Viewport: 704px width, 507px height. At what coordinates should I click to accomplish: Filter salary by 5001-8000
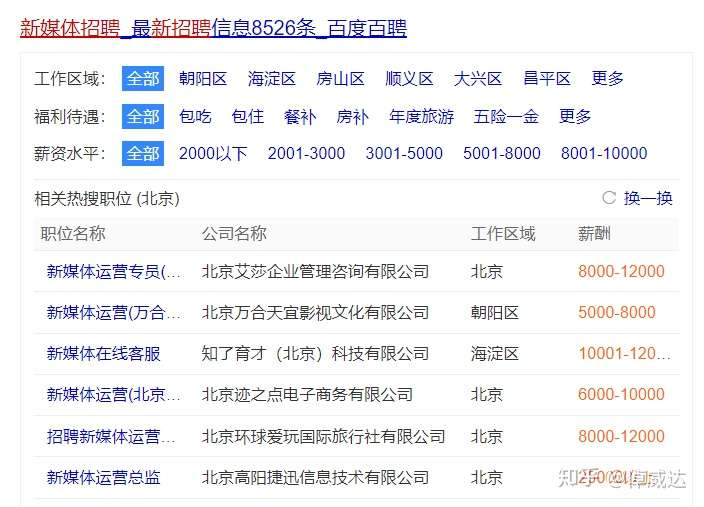502,154
